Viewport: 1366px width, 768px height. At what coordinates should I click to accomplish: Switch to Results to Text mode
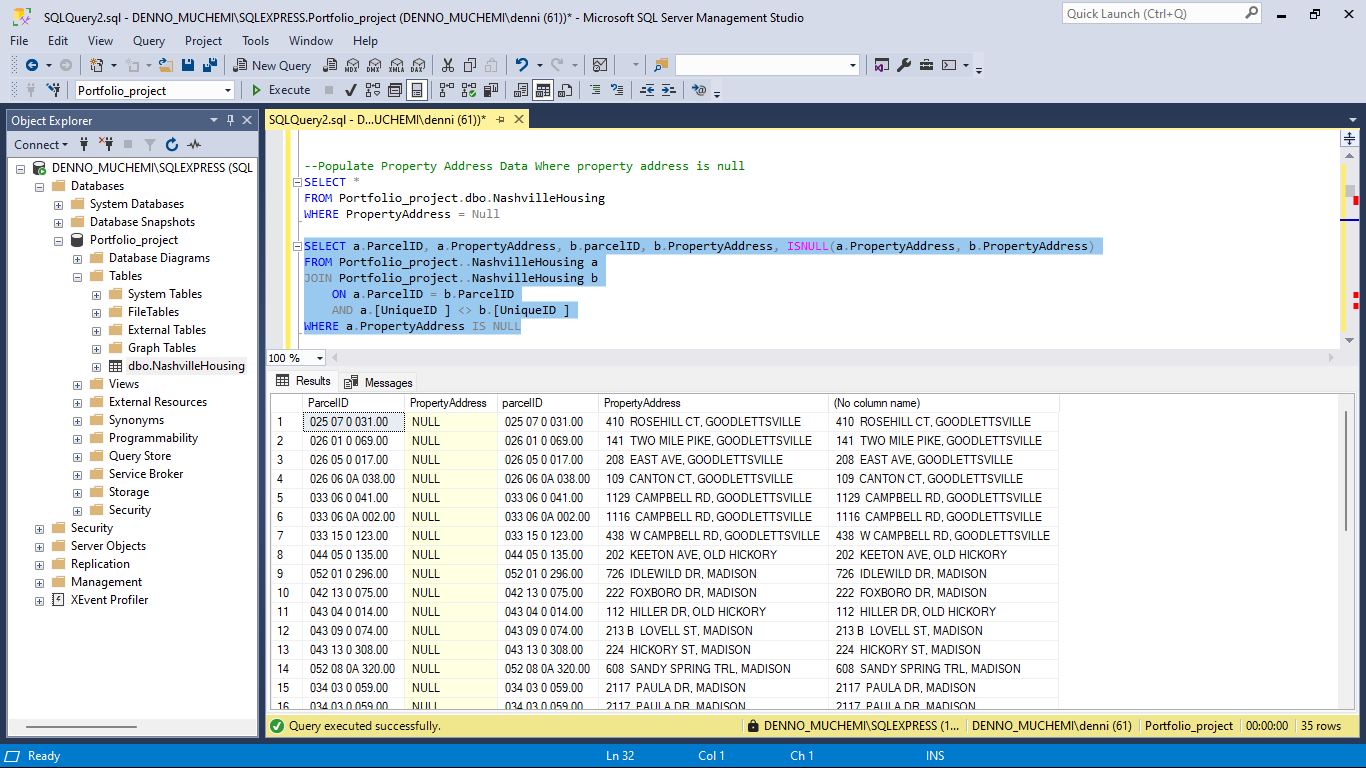pos(521,90)
